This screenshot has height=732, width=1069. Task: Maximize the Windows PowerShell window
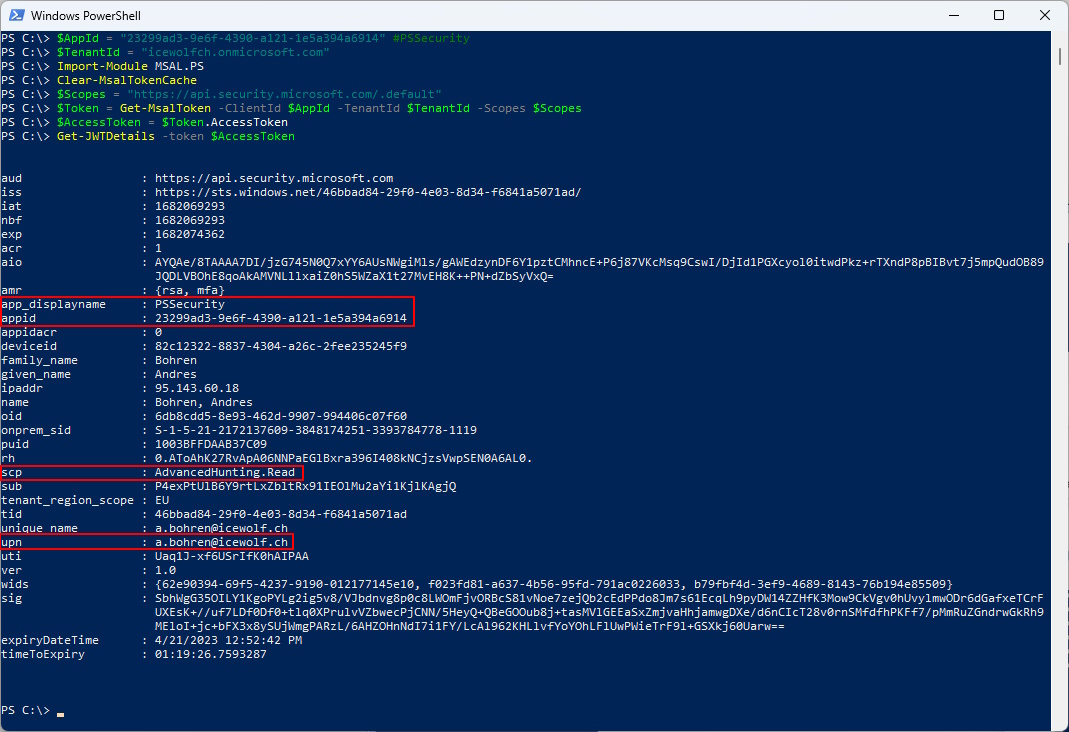pos(999,15)
